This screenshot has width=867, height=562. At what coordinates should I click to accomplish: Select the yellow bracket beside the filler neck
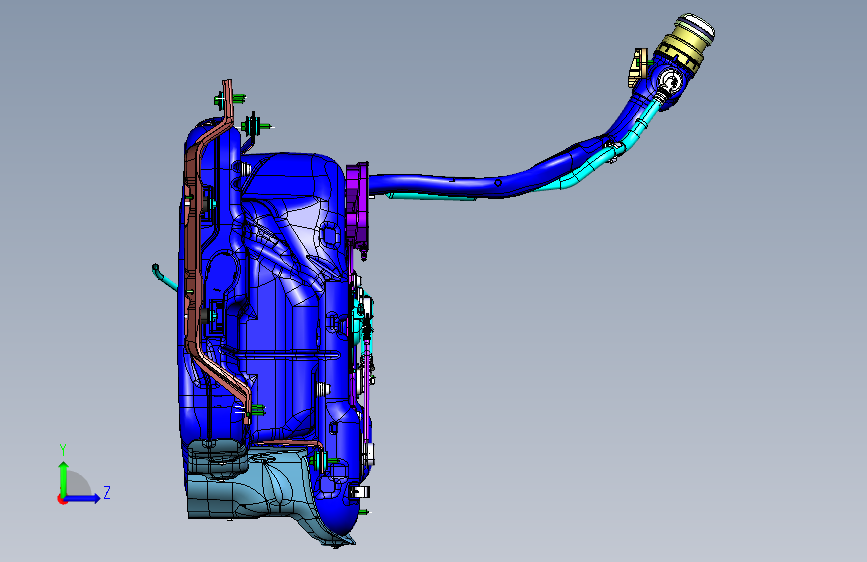(x=638, y=67)
